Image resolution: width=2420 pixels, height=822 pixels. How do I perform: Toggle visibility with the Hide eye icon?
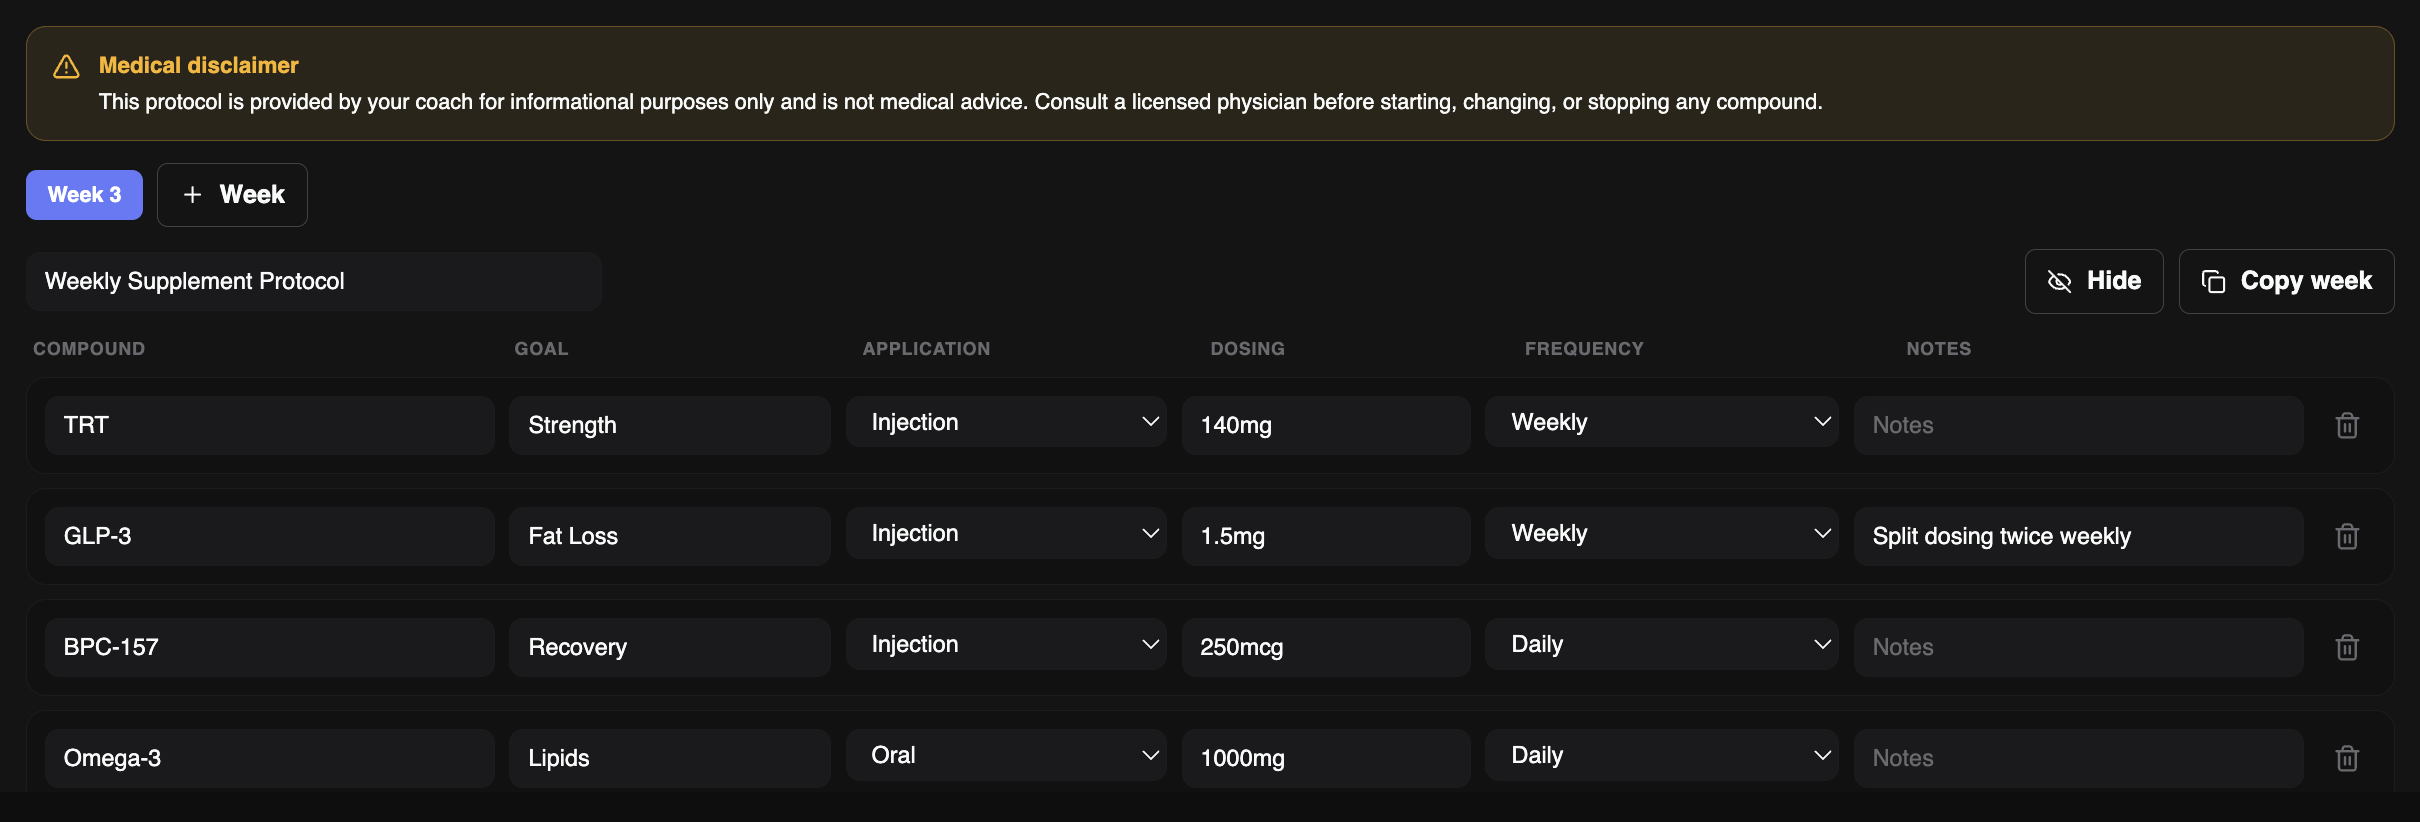coord(2059,281)
